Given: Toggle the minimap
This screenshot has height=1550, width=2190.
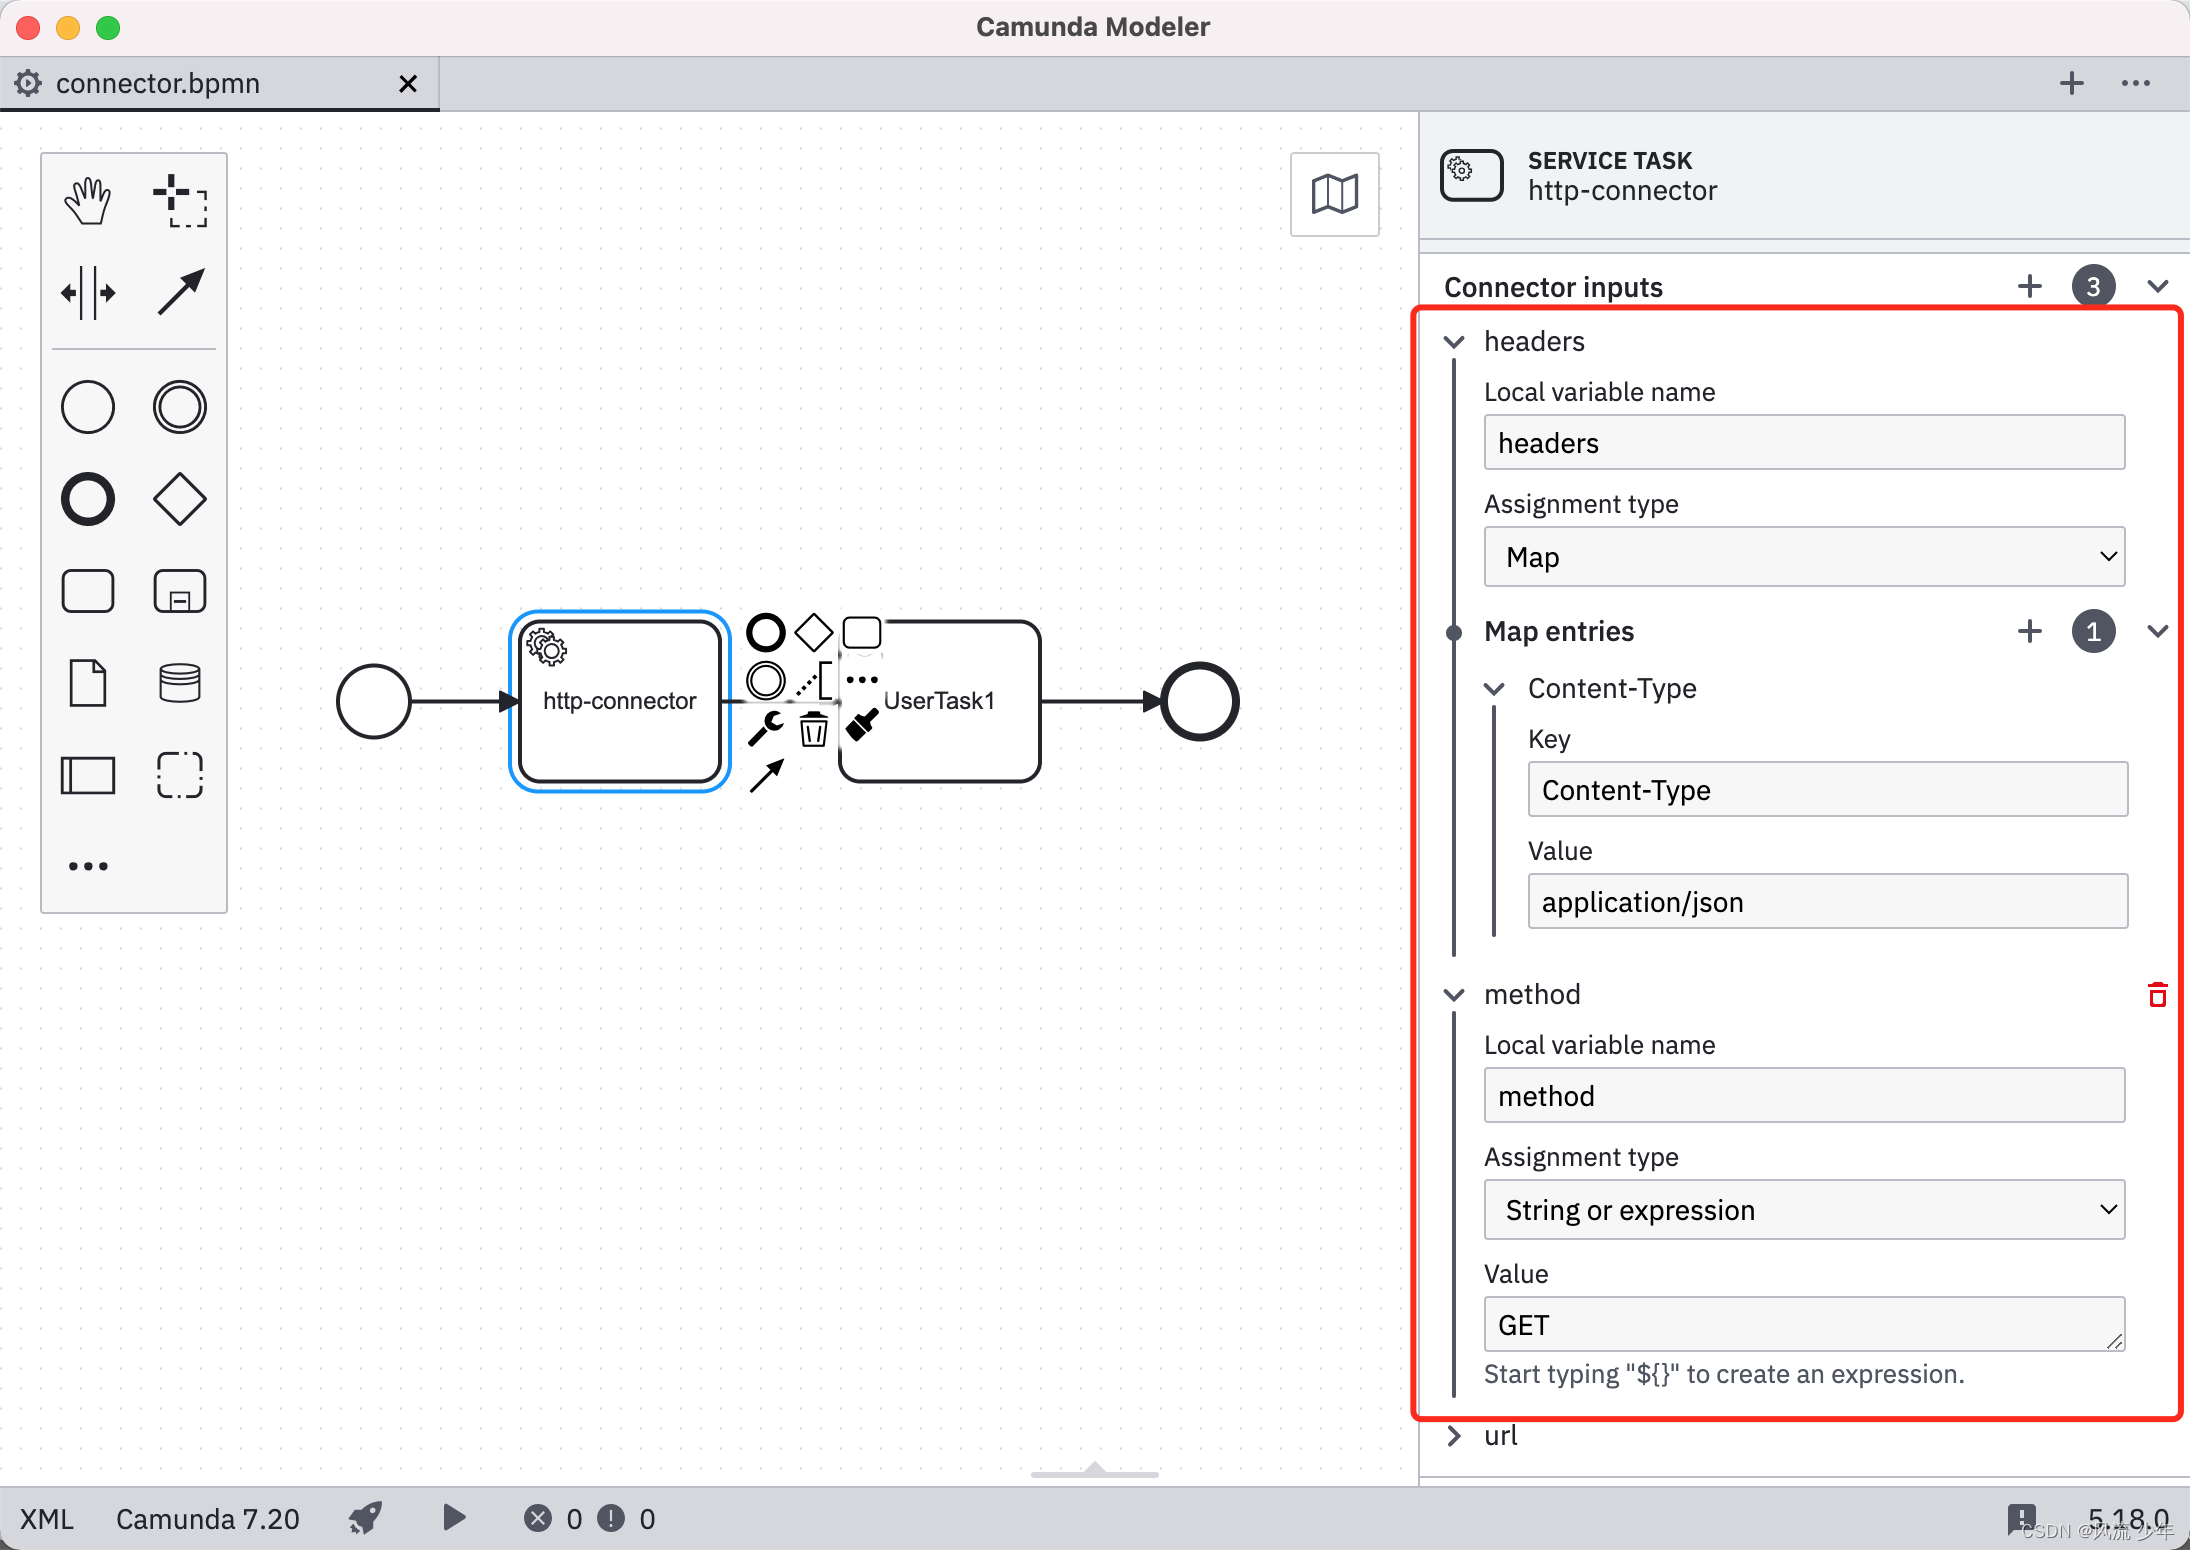Looking at the screenshot, I should (1335, 194).
